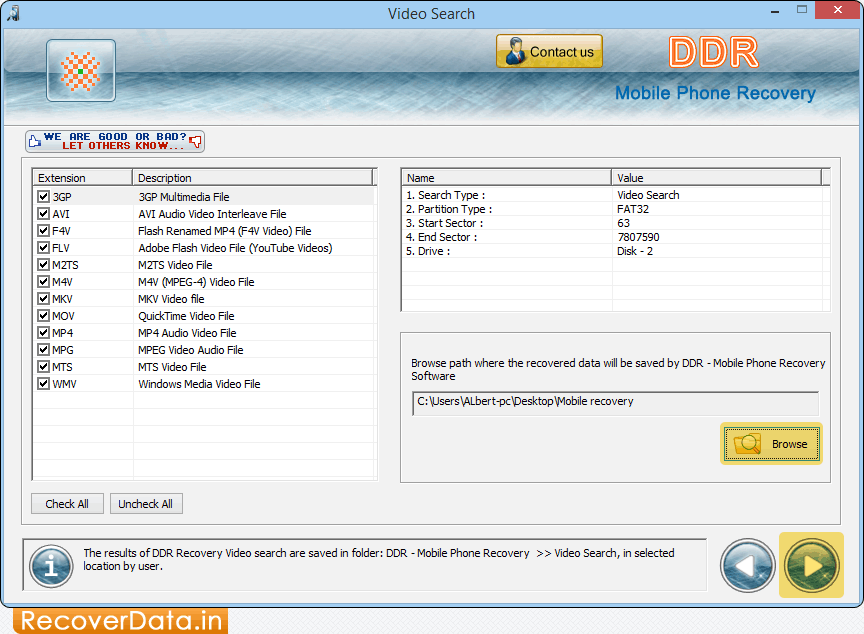
Task: Click the thumbs-up icon on feedback banner
Action: 33,138
